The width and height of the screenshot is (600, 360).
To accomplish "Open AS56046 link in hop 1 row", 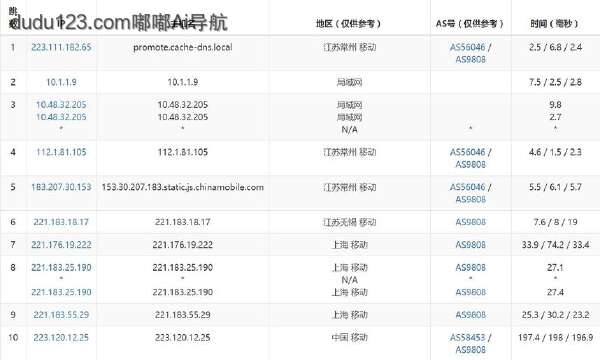I will pos(468,47).
